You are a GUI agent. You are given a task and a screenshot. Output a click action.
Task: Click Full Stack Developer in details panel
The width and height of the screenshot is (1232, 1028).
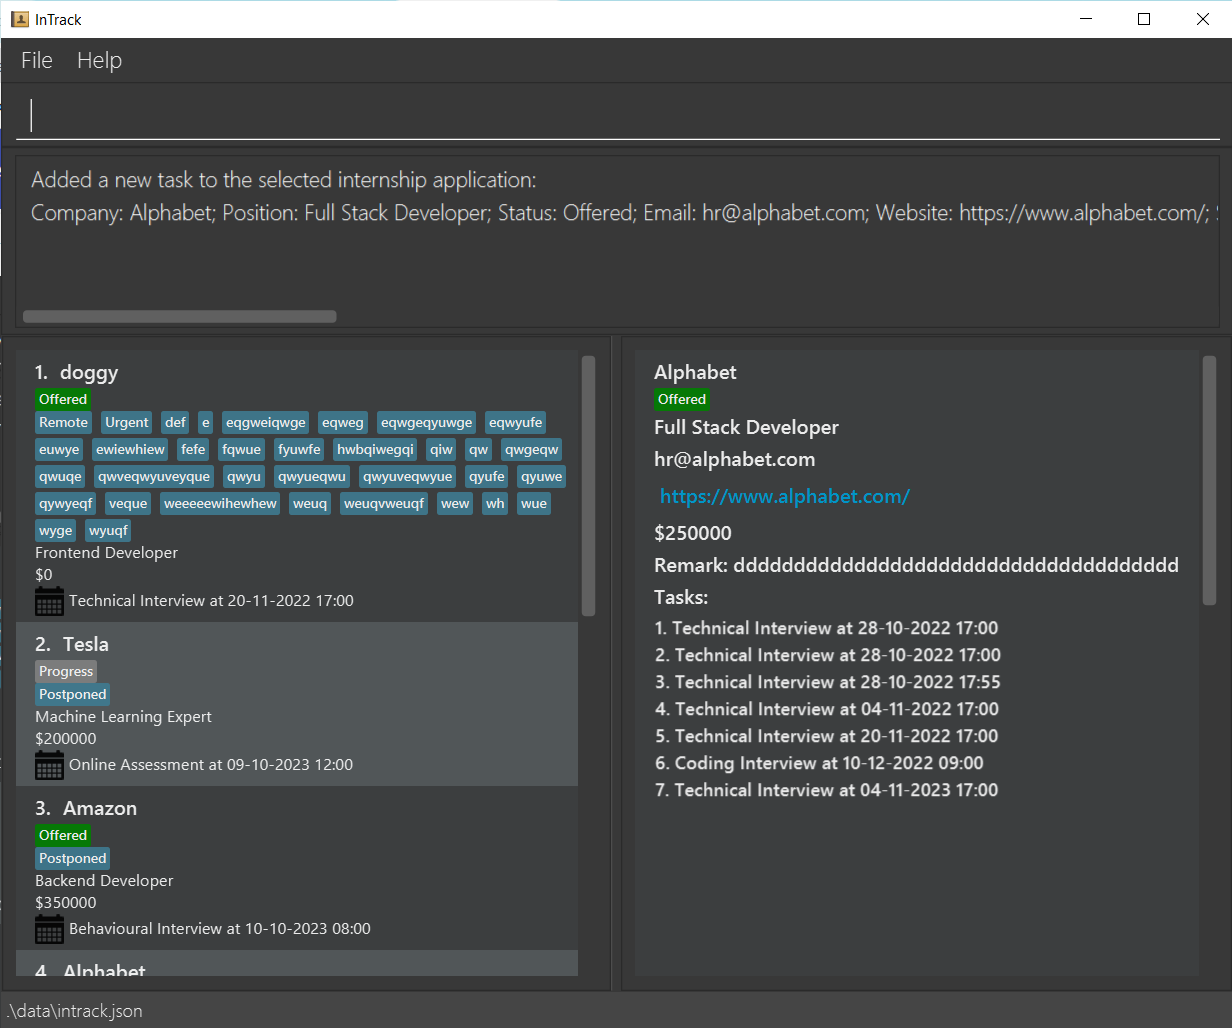coord(746,427)
